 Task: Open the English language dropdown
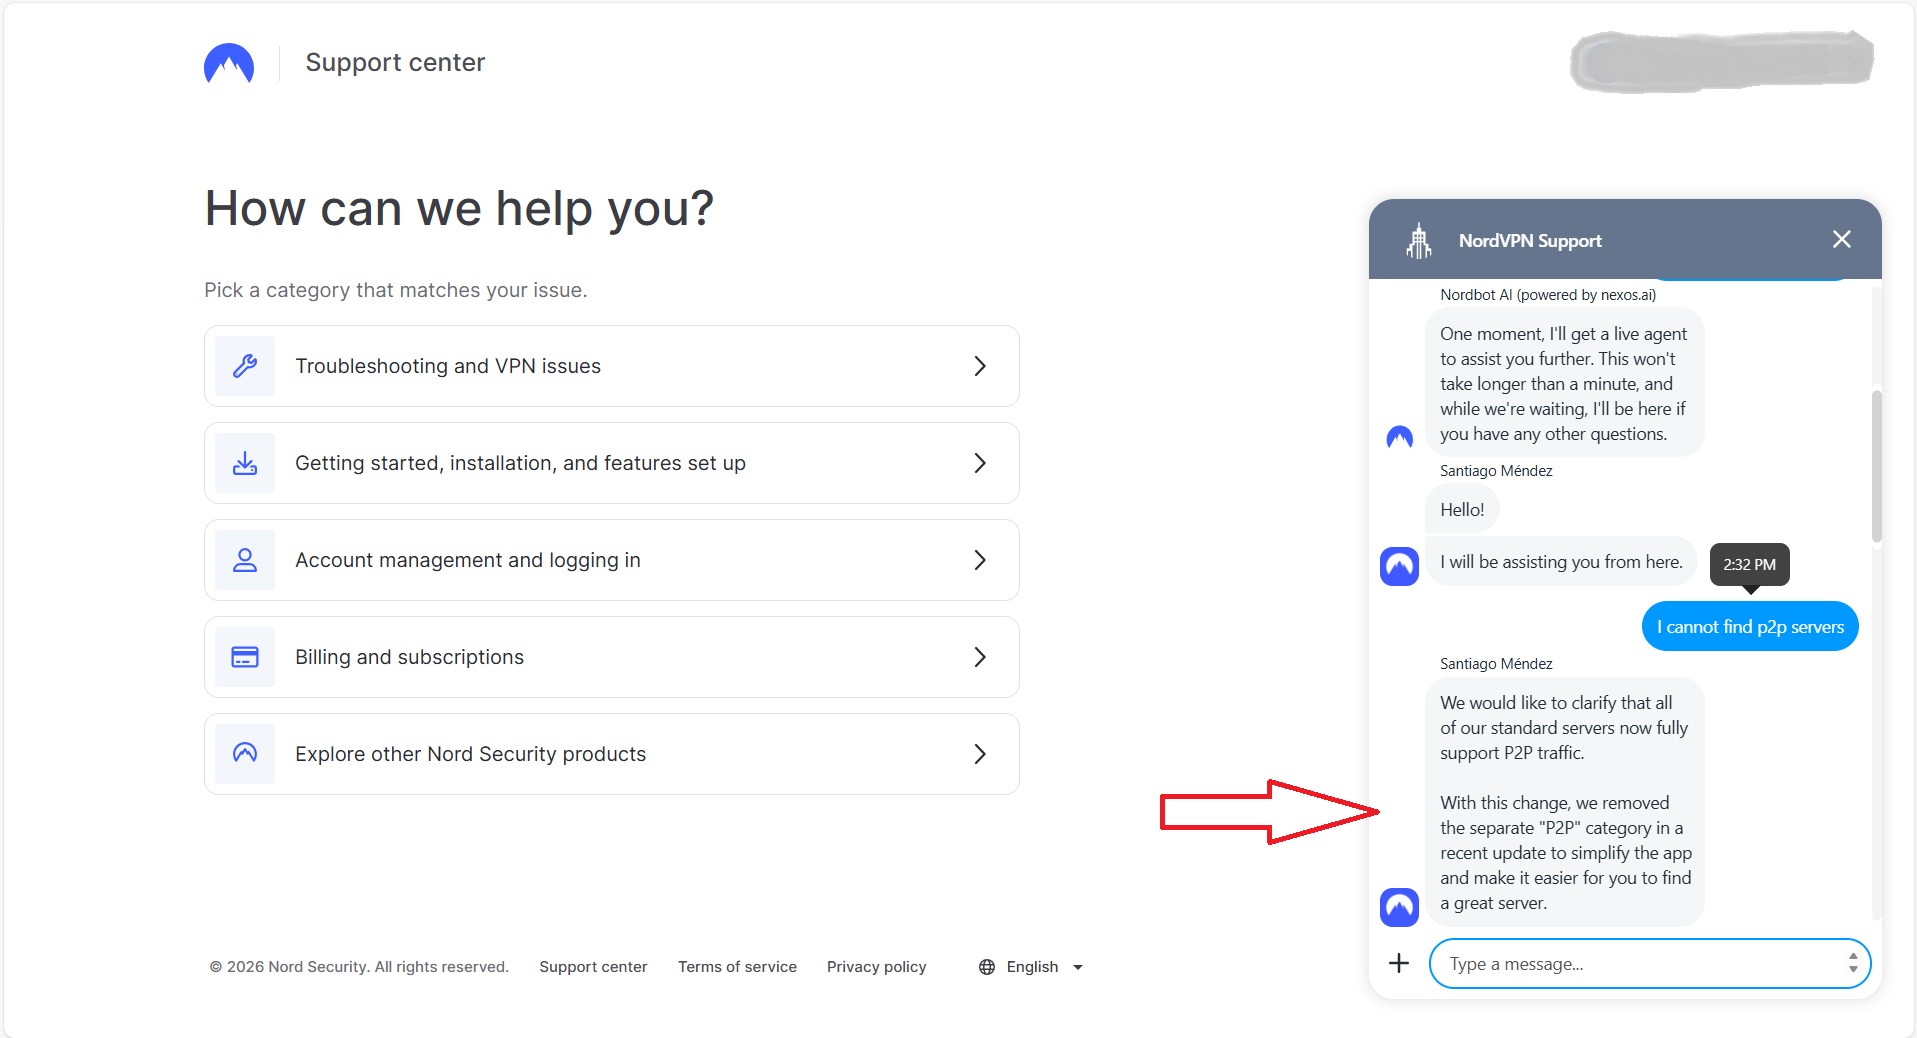1078,967
